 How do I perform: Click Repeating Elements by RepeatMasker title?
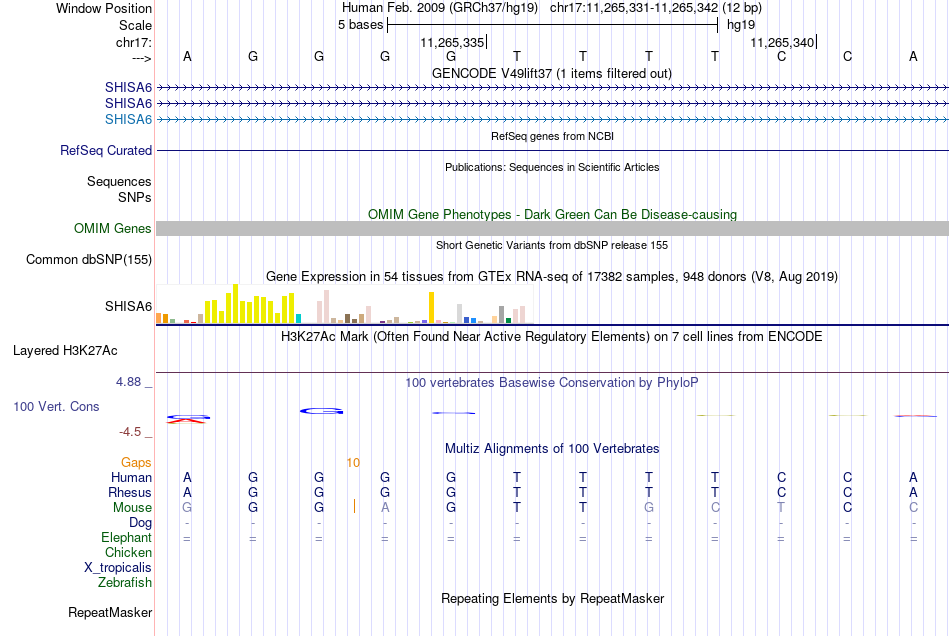tap(552, 598)
